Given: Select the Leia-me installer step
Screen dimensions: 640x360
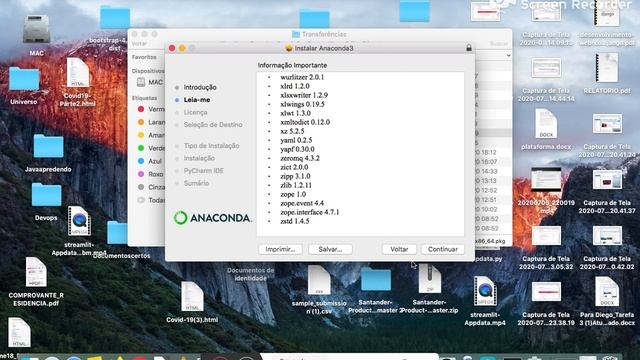Looking at the screenshot, I should pyautogui.click(x=197, y=100).
